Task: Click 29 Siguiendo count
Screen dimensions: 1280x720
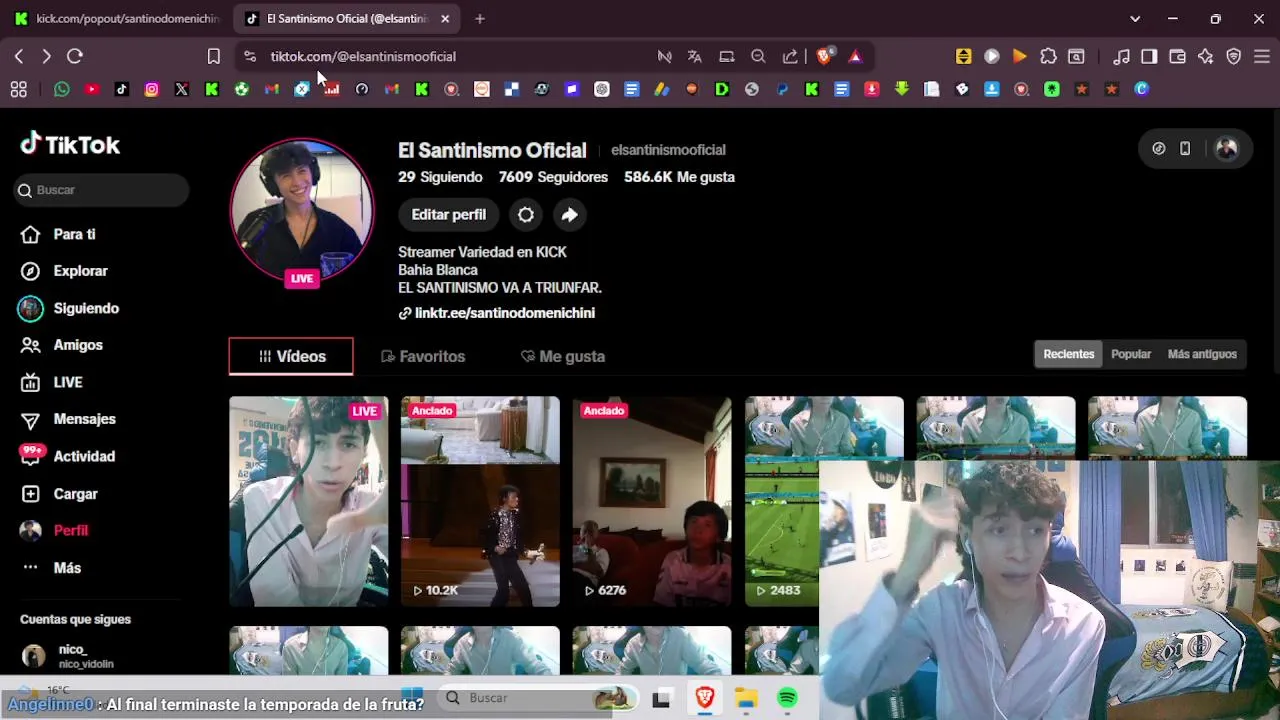Action: 440,177
